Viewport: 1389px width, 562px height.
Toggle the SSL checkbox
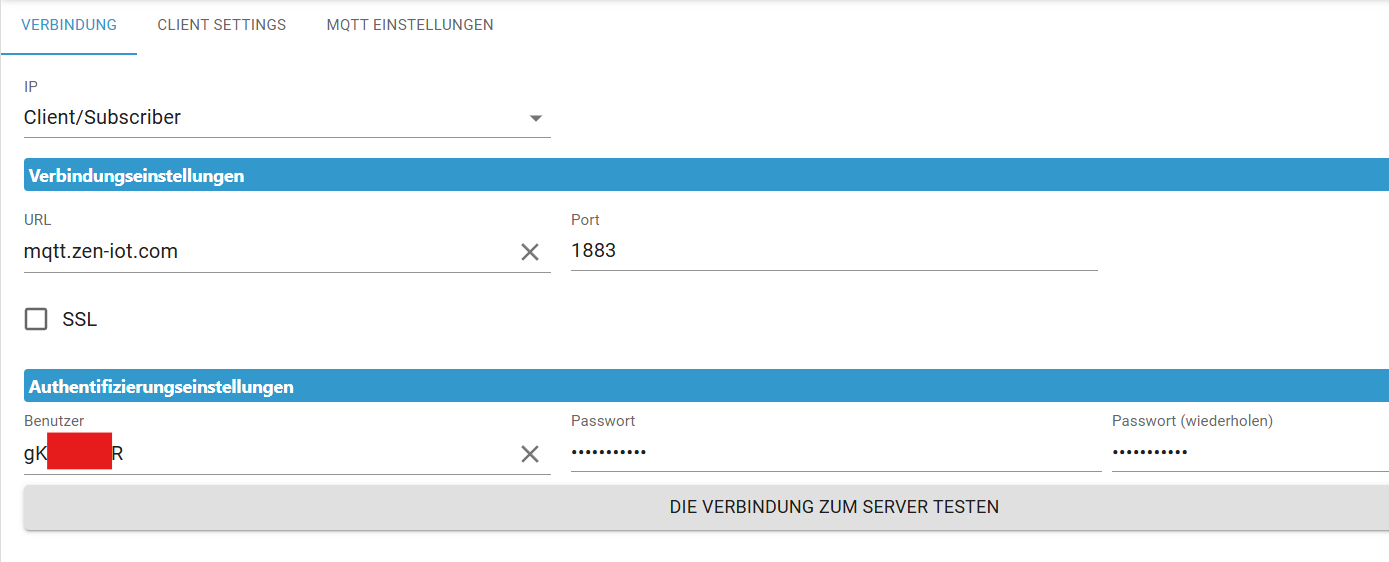pos(36,320)
